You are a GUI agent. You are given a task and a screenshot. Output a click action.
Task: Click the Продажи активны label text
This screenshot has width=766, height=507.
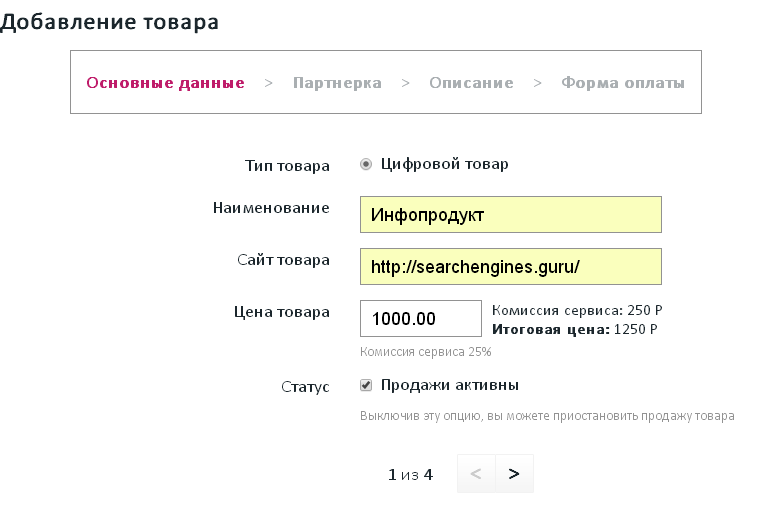pos(450,385)
